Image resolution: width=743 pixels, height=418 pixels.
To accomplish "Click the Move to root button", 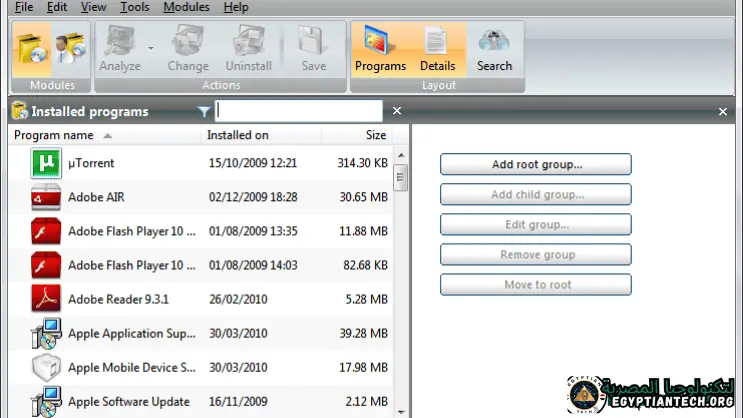I will coord(536,285).
